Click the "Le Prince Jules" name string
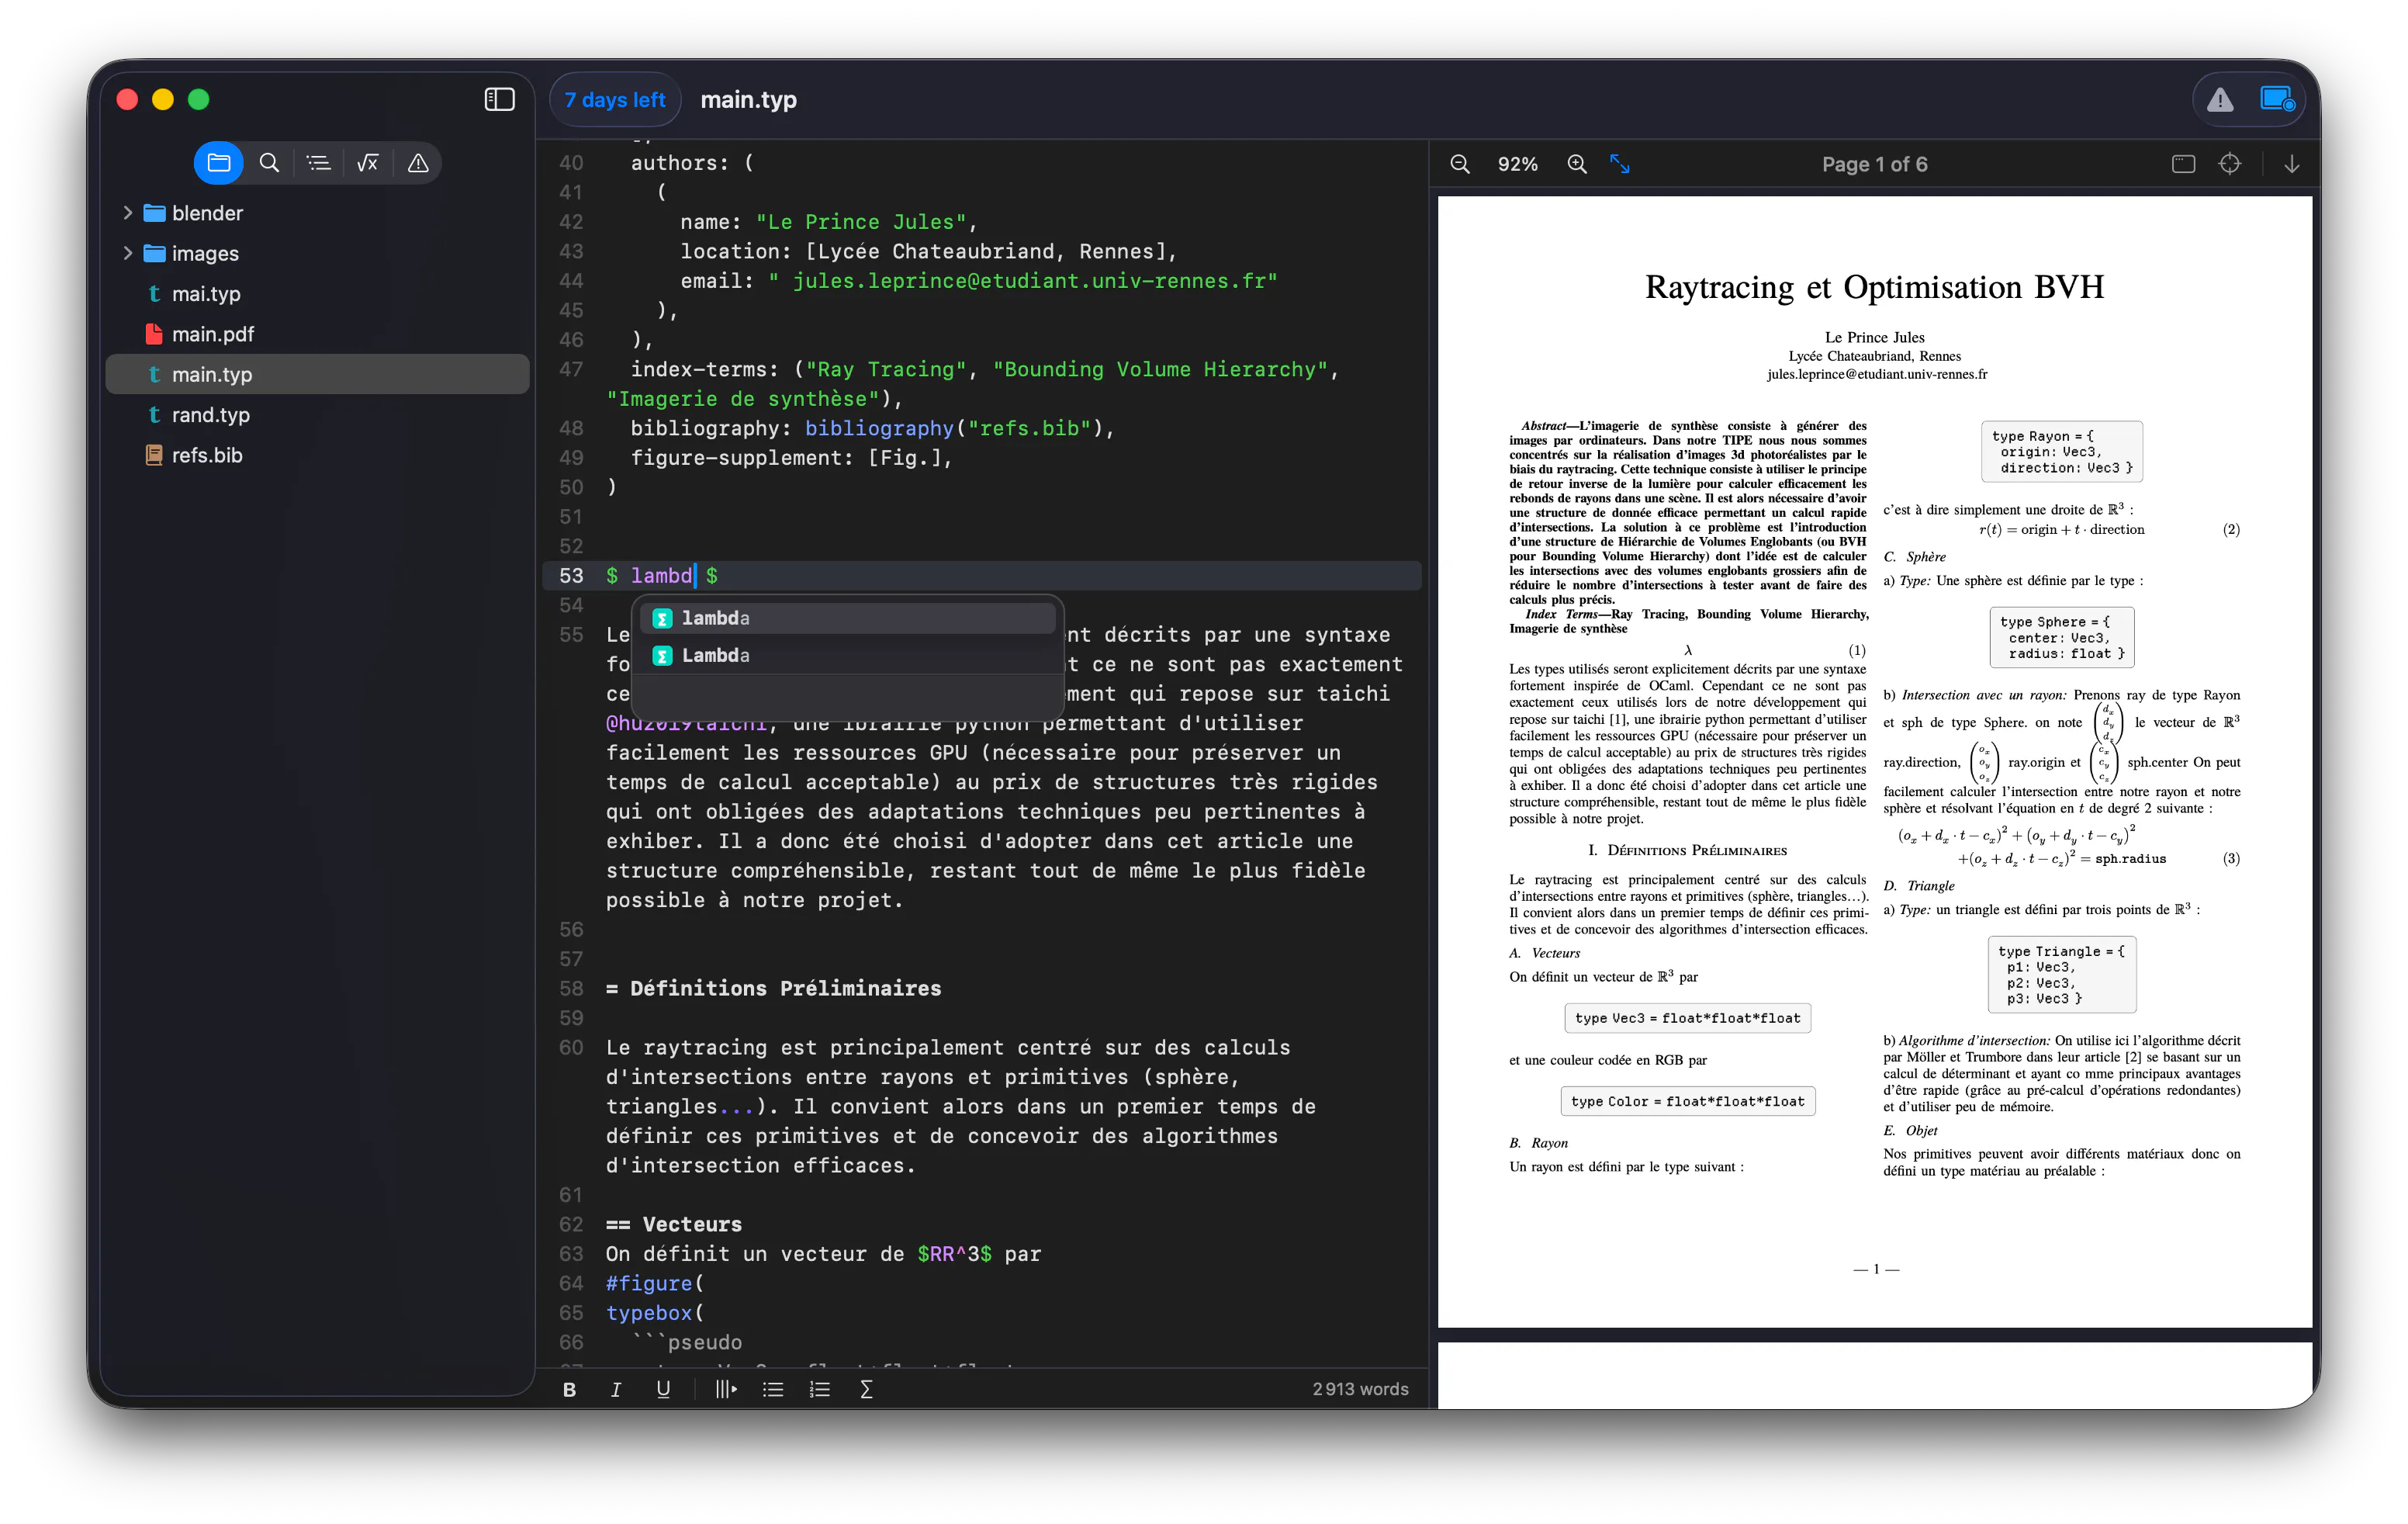Viewport: 2408px width, 1524px height. tap(861, 222)
